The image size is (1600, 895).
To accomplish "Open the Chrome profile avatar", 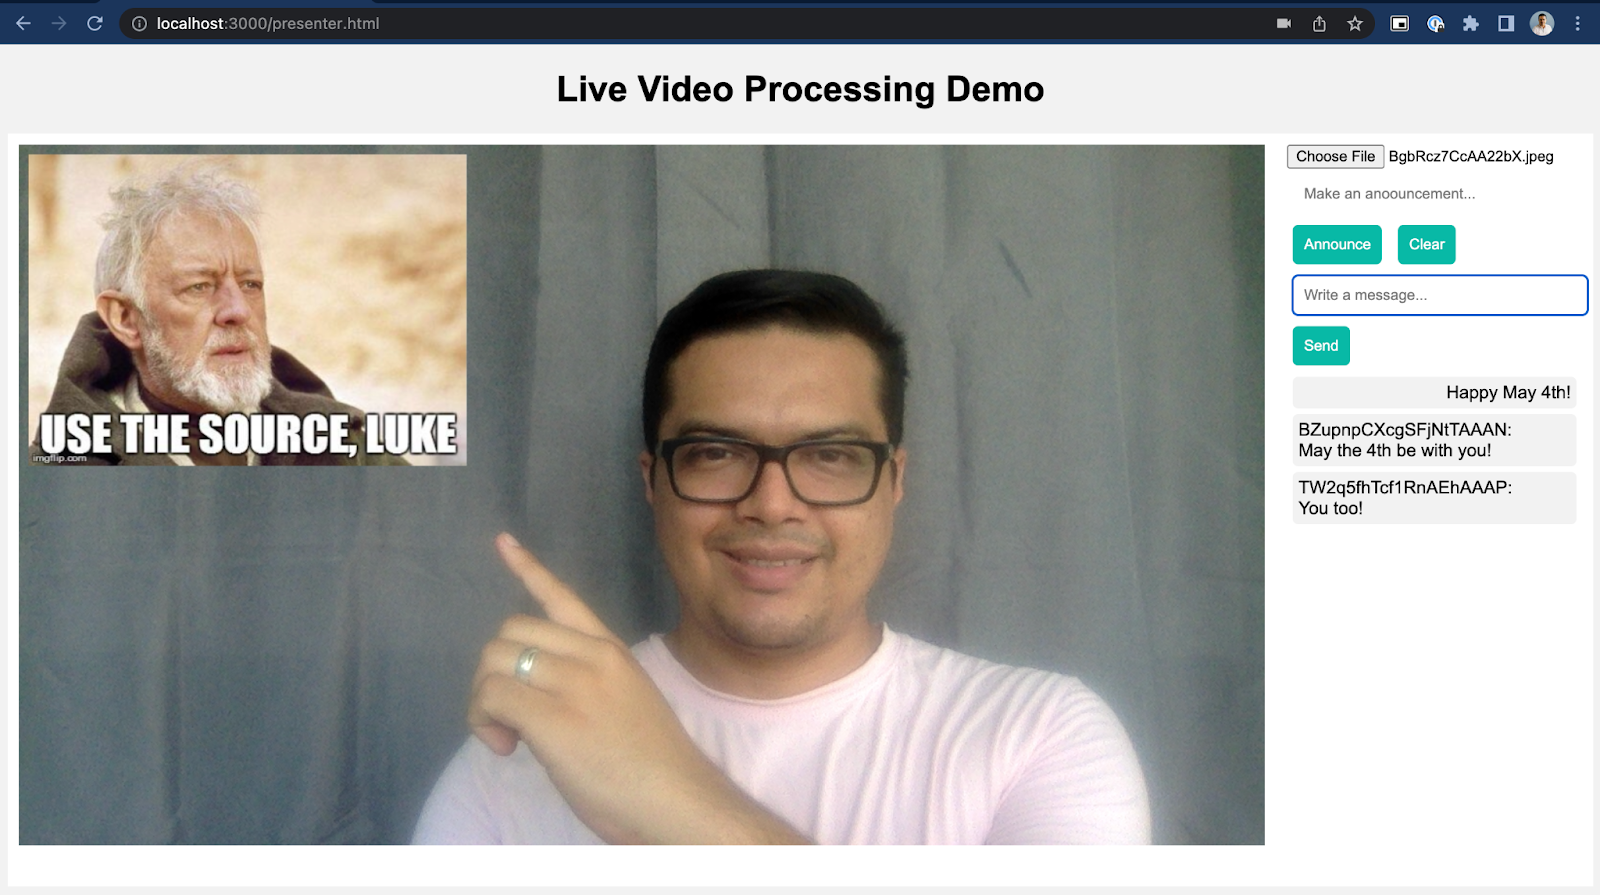I will (1542, 23).
